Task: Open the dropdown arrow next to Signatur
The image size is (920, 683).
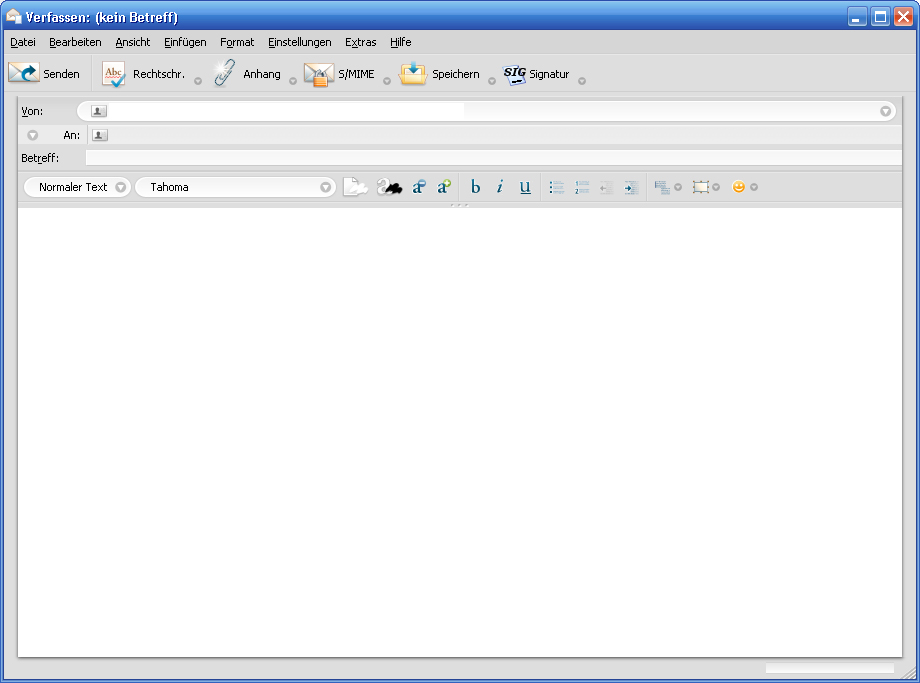Action: tap(582, 81)
